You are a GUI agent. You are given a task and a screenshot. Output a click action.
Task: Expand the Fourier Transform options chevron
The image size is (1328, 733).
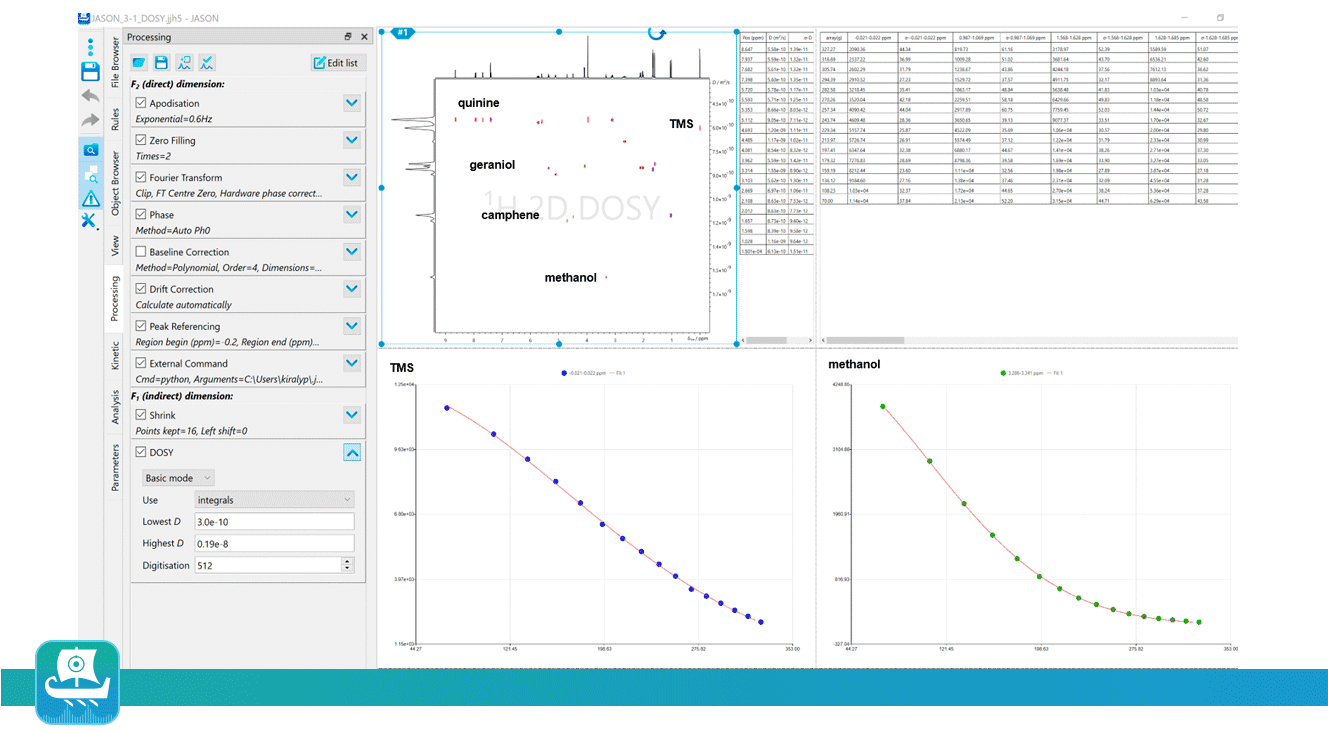[x=352, y=177]
